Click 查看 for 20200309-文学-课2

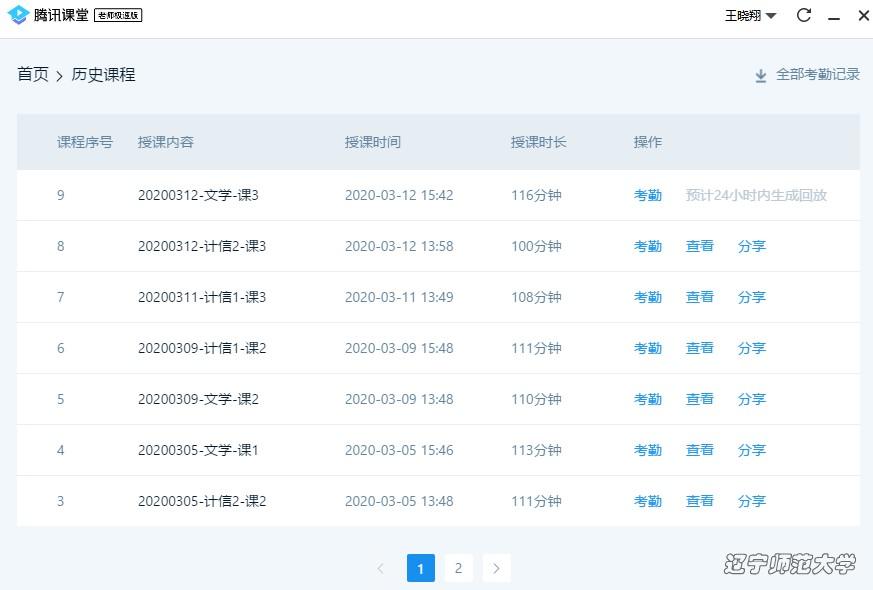699,399
